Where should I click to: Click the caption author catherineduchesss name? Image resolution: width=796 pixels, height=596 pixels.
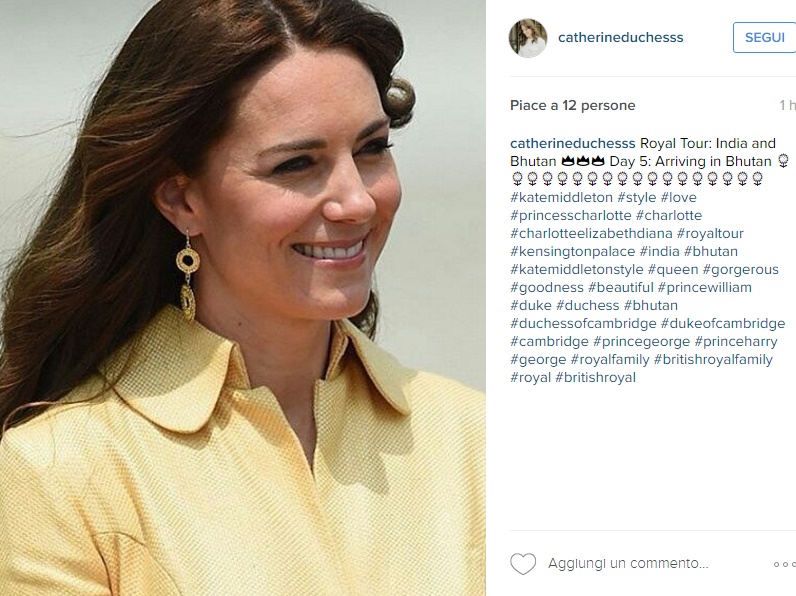(573, 143)
